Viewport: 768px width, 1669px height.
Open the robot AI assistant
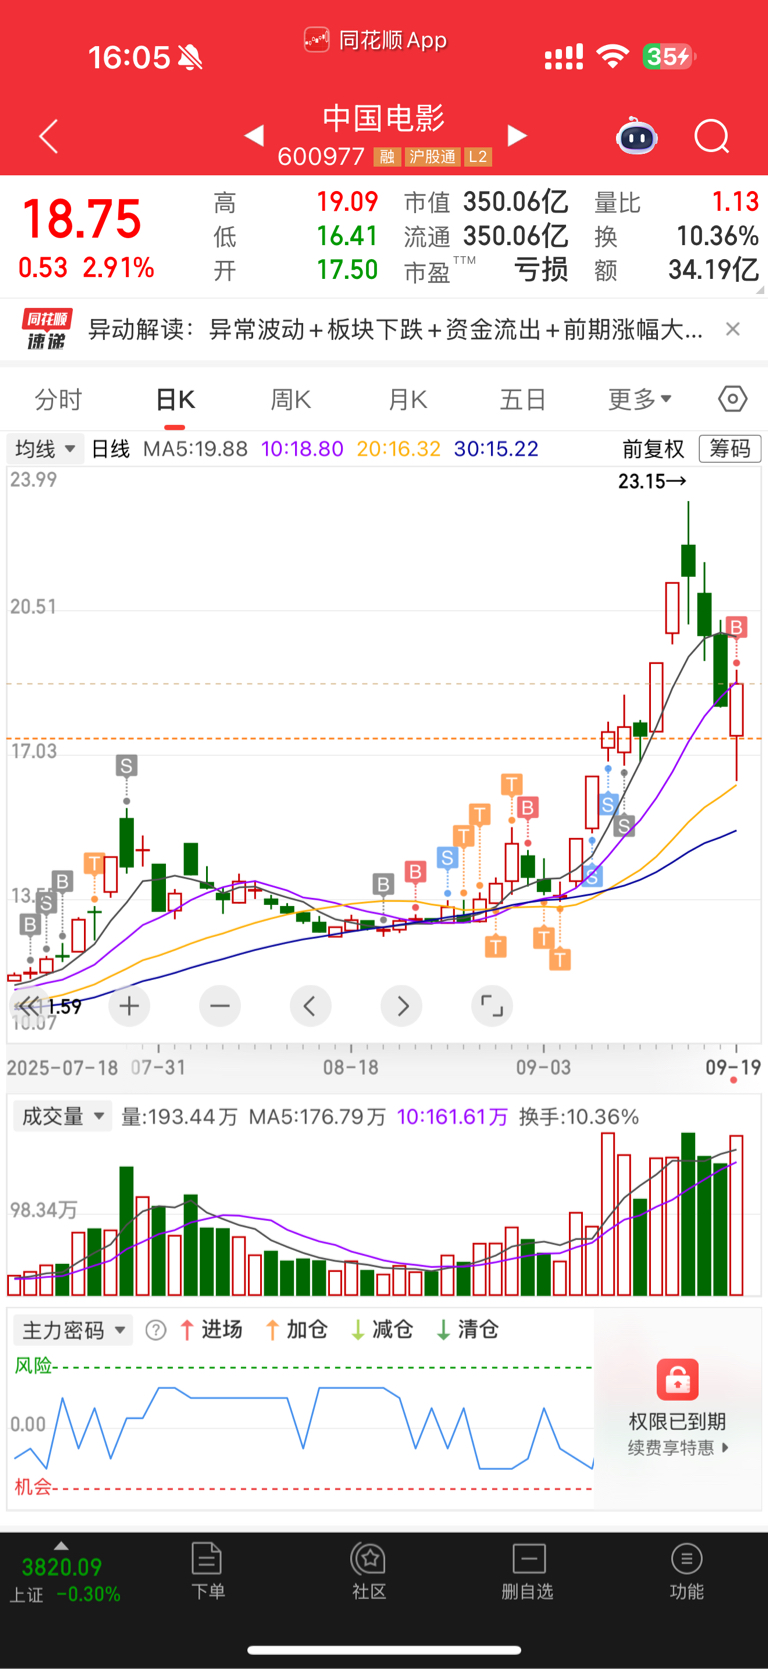[x=637, y=136]
